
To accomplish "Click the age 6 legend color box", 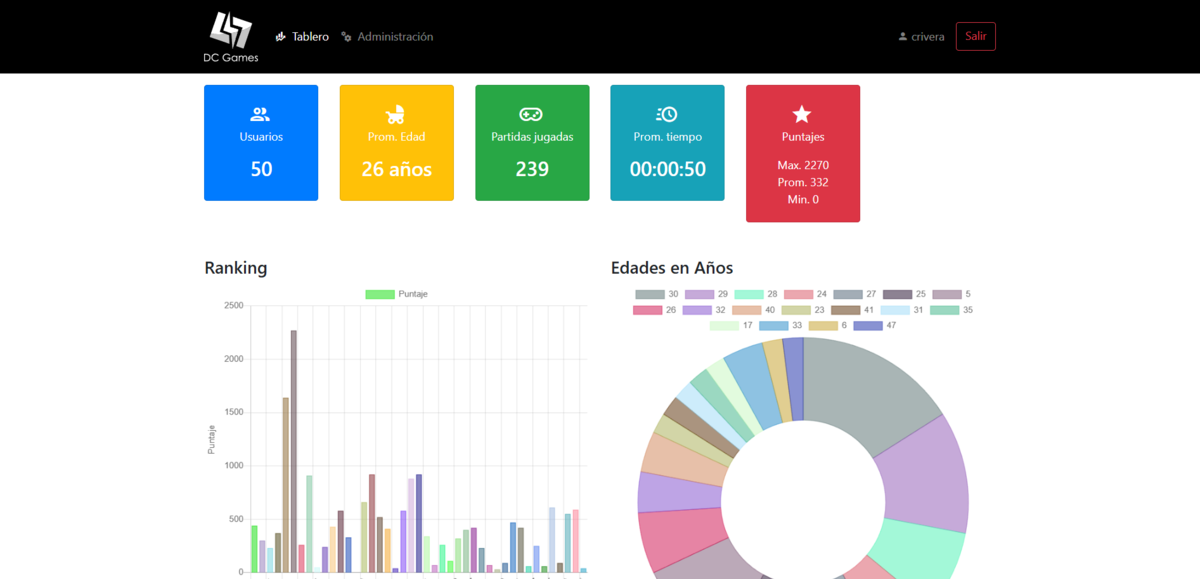I will [x=823, y=325].
